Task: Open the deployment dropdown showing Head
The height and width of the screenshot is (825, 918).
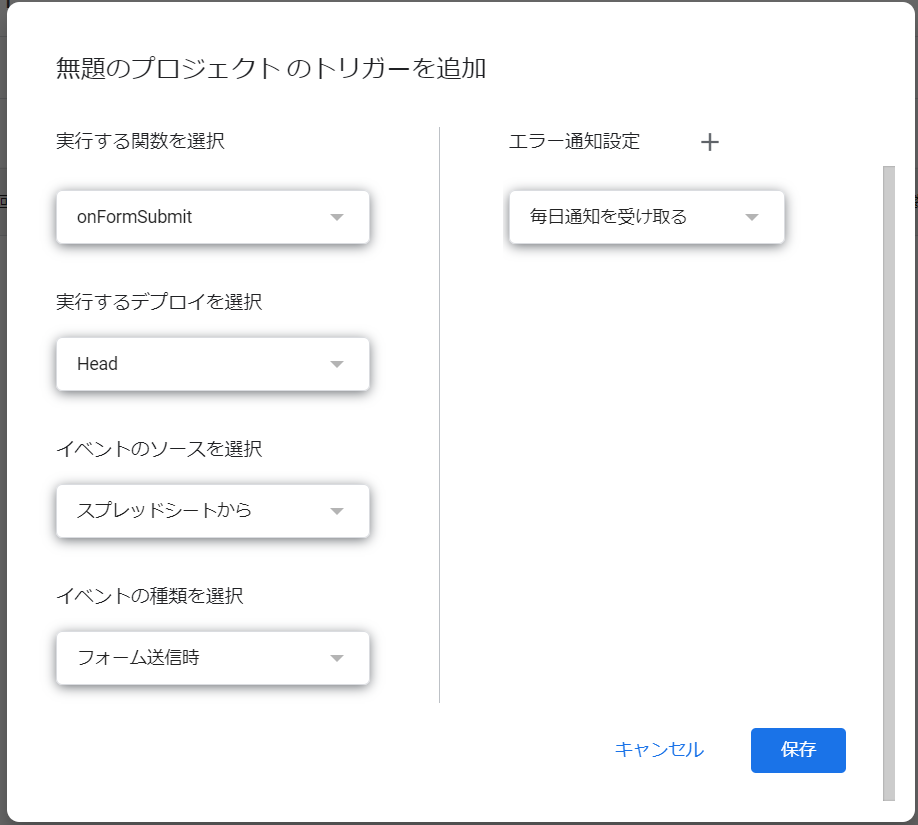Action: (x=212, y=364)
